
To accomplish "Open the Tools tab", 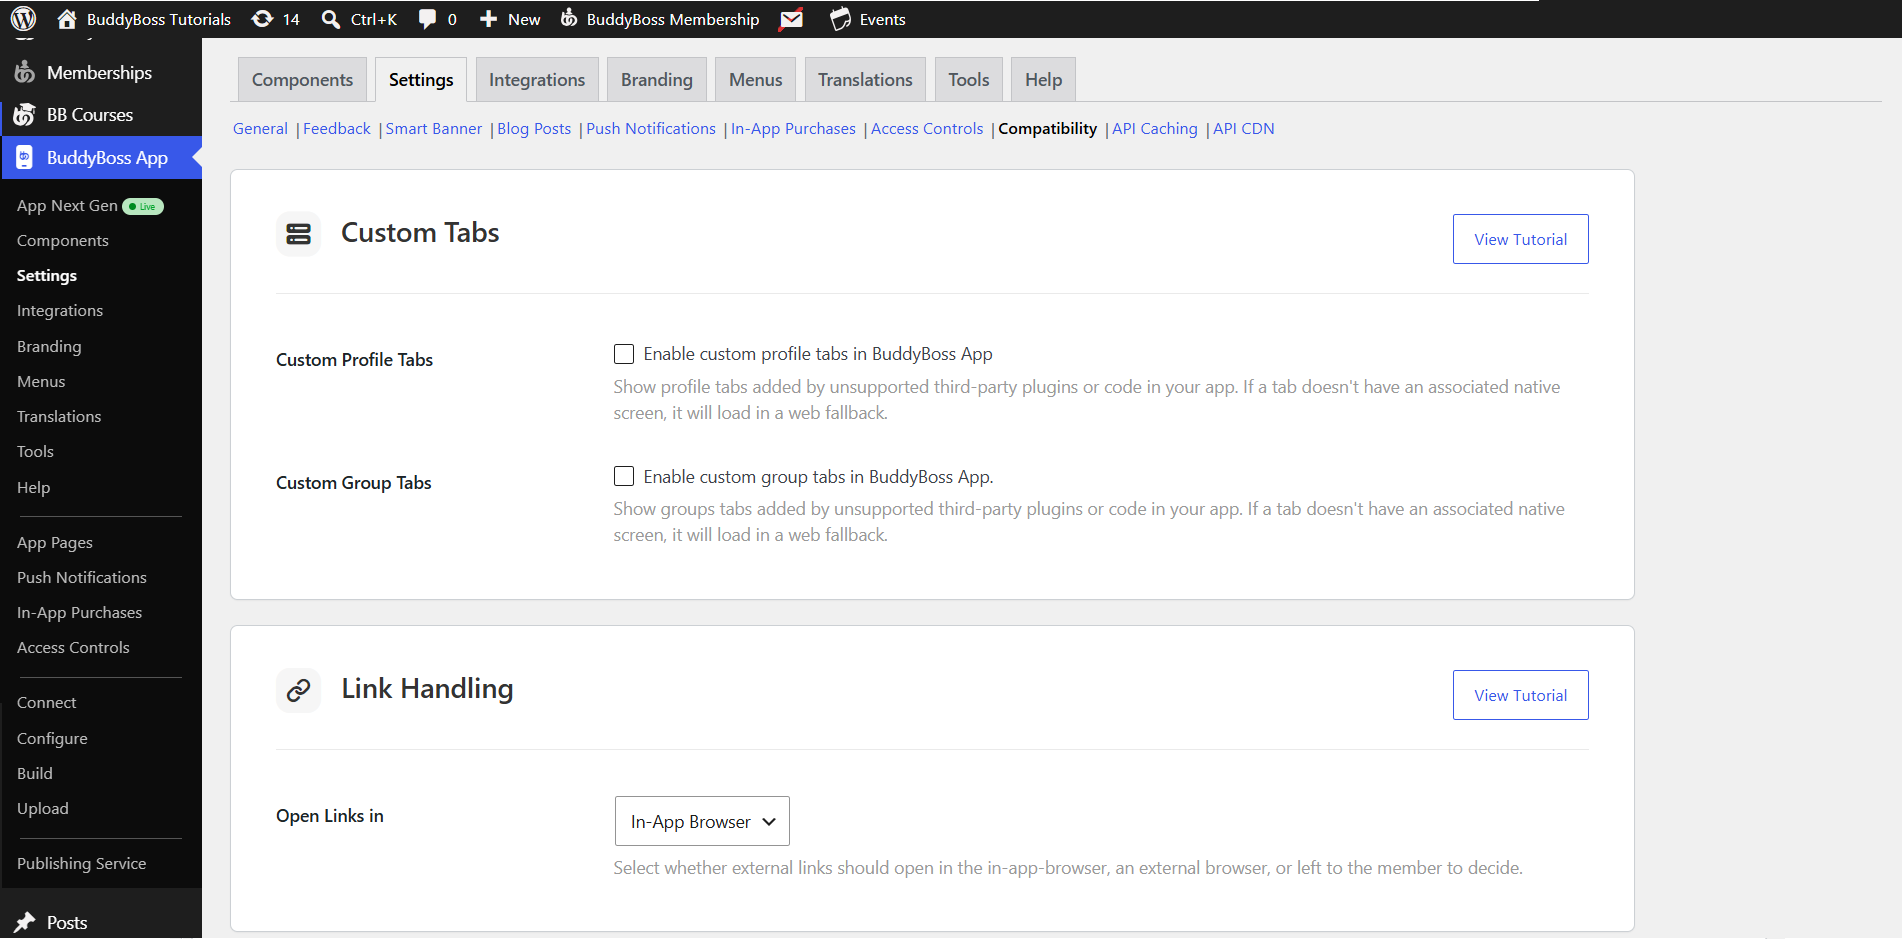I will (968, 80).
